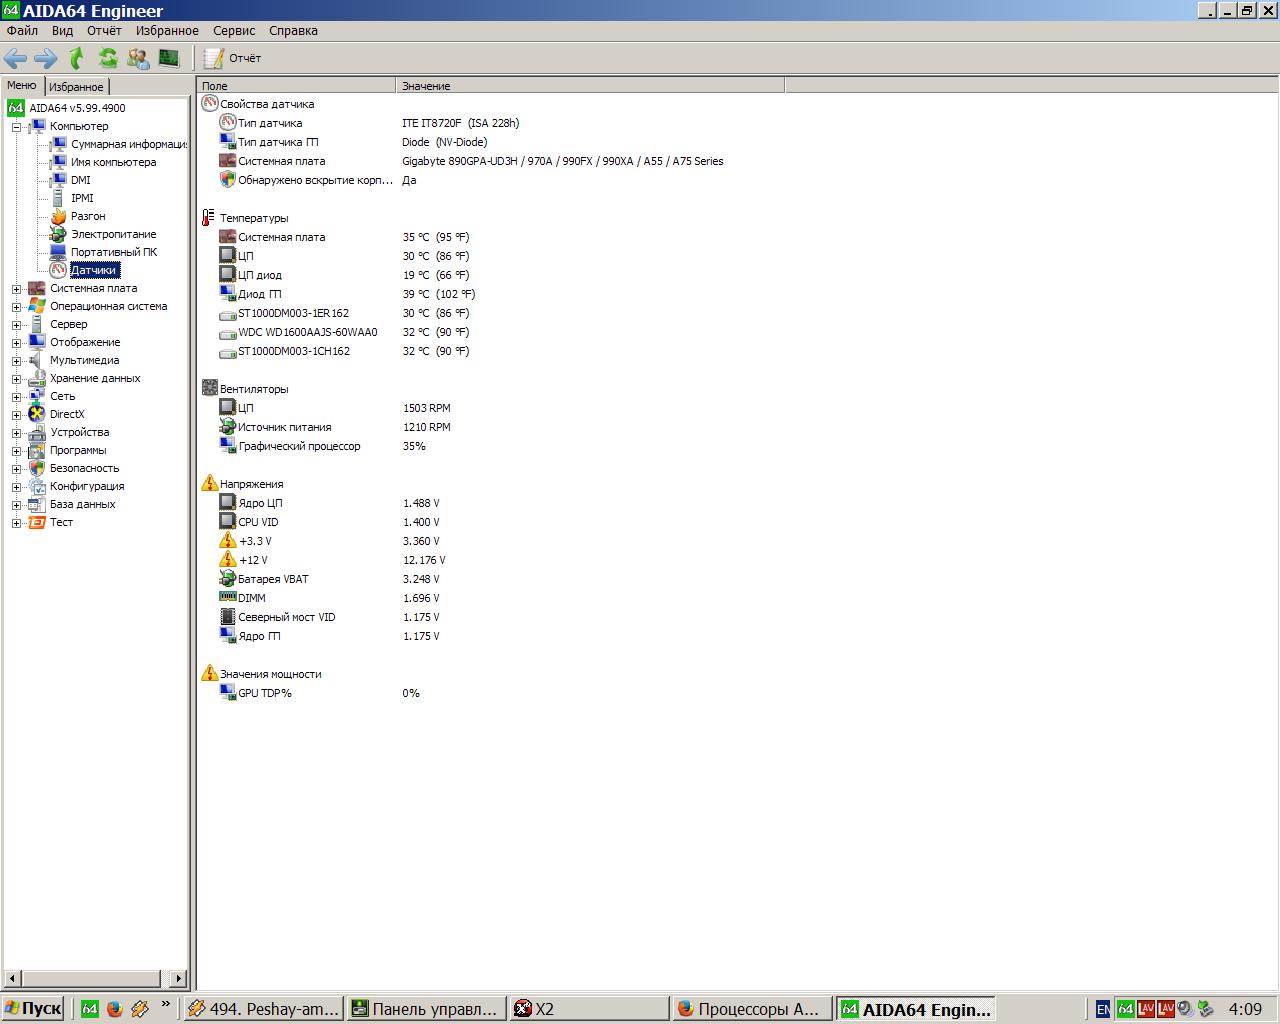Screen dimensions: 1280x1024
Task: Click the Значение column header
Action: click(590, 86)
